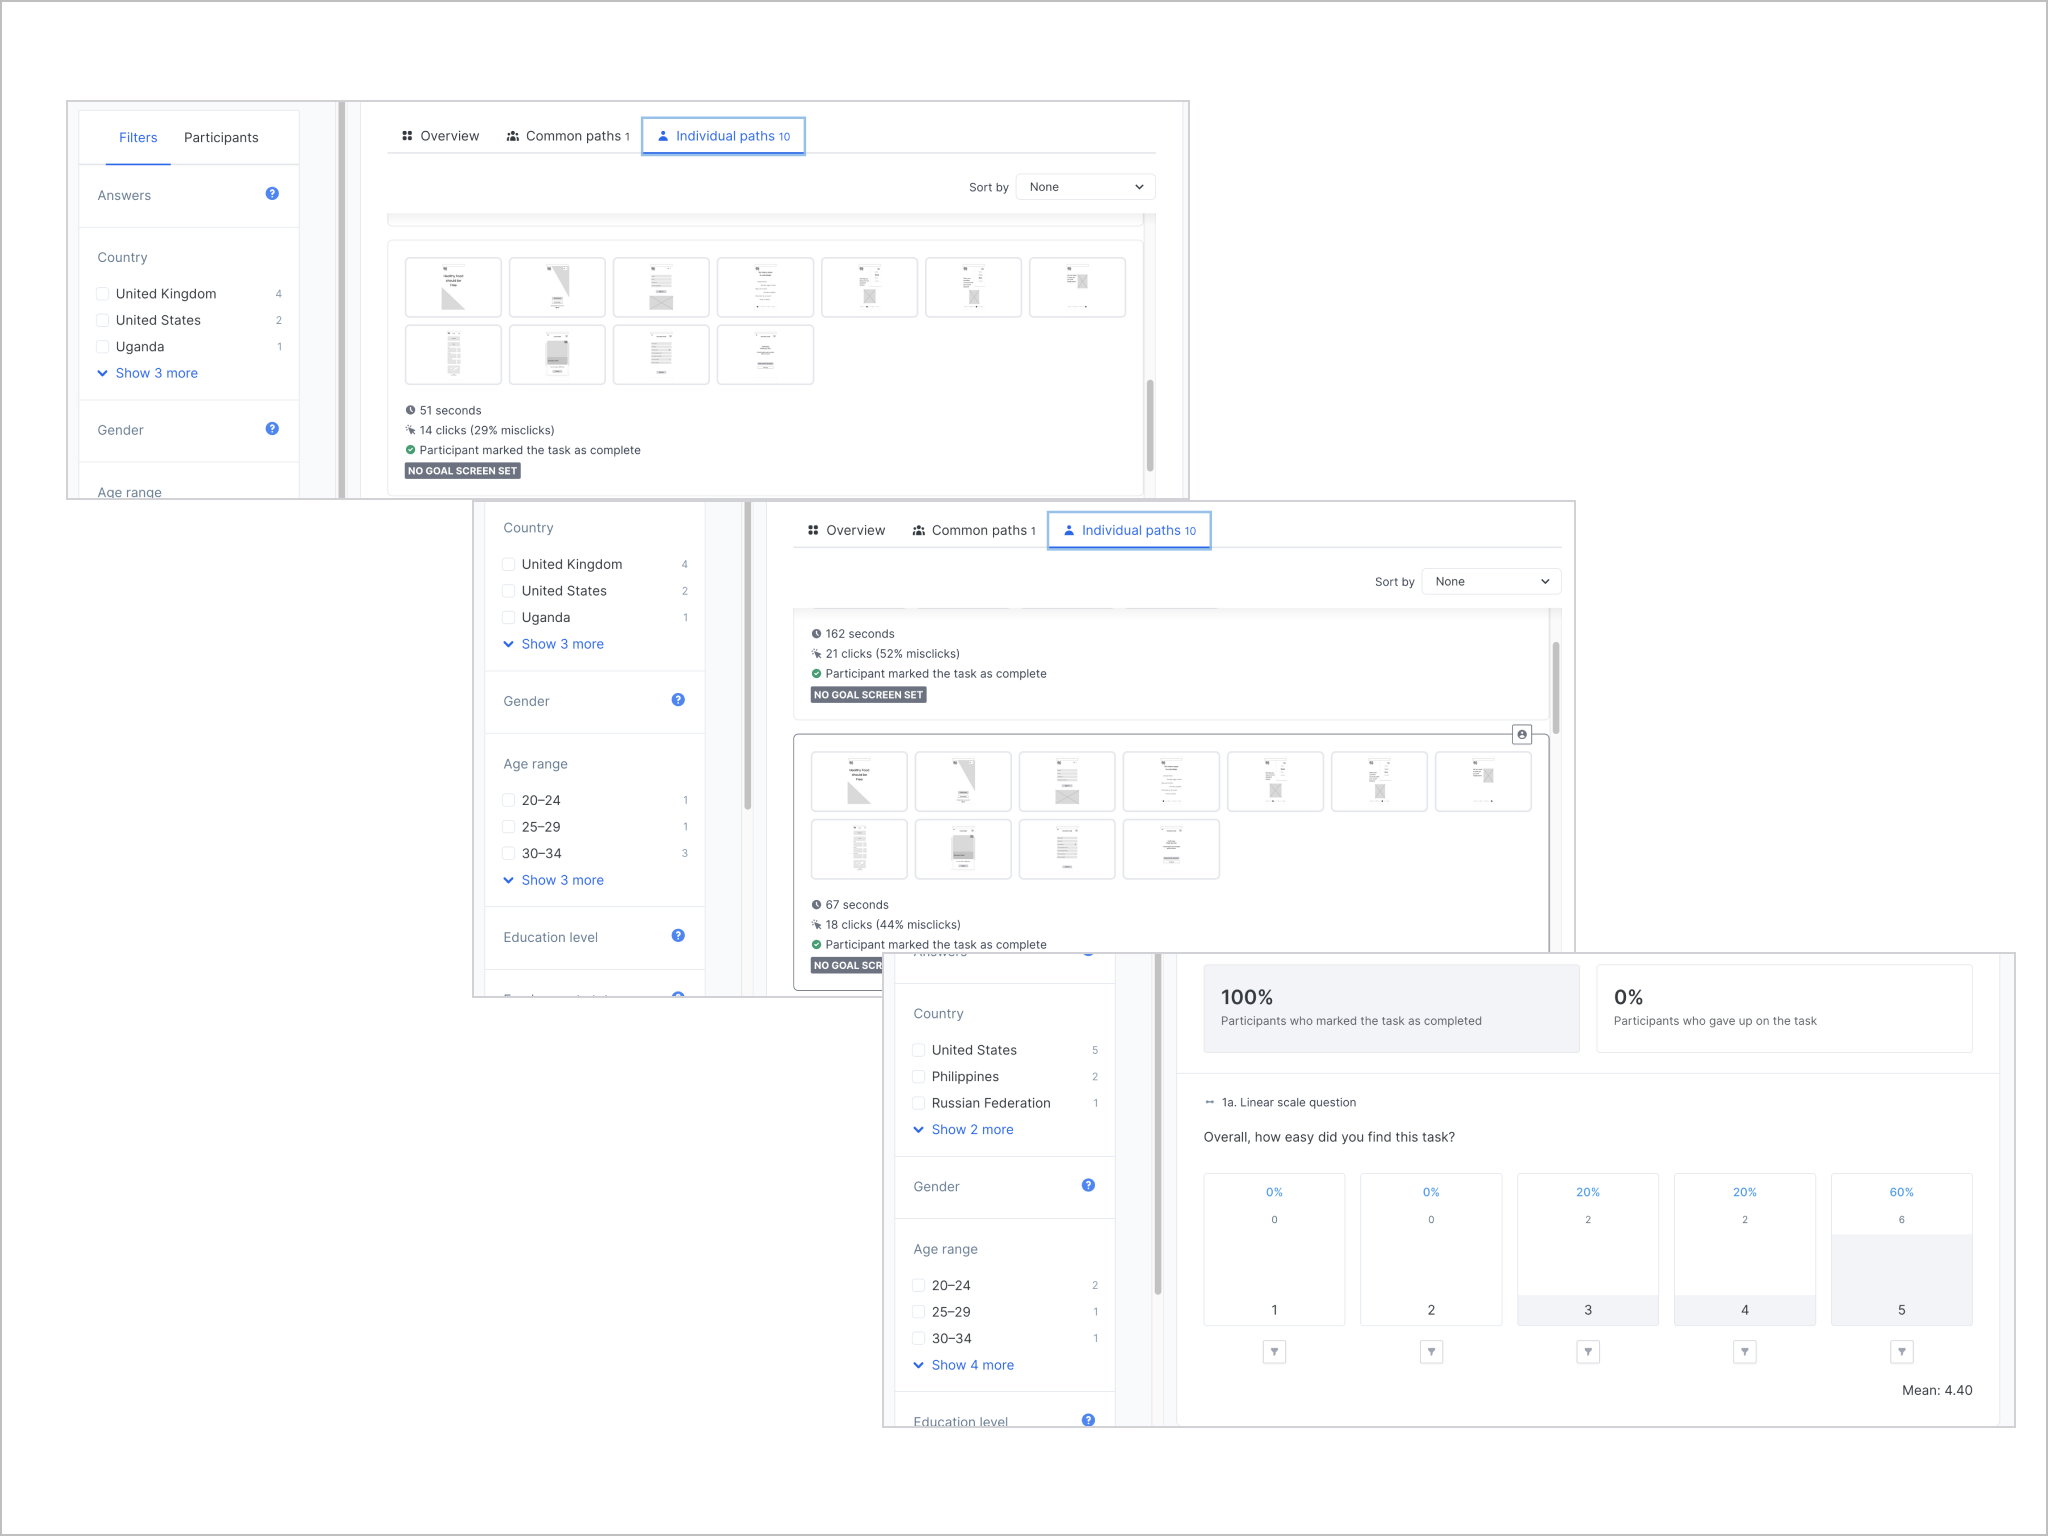This screenshot has height=1536, width=2048.
Task: Check United Kingdom in the top window
Action: pos(103,294)
